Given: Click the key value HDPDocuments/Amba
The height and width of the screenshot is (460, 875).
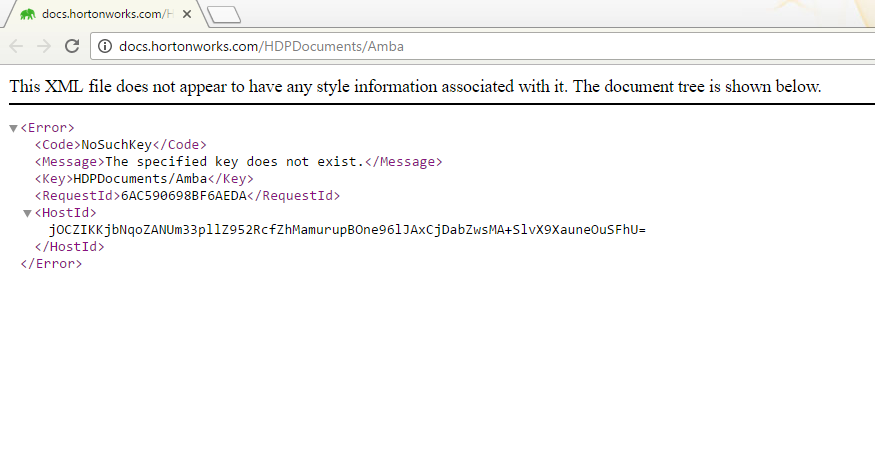Looking at the screenshot, I should pos(141,179).
